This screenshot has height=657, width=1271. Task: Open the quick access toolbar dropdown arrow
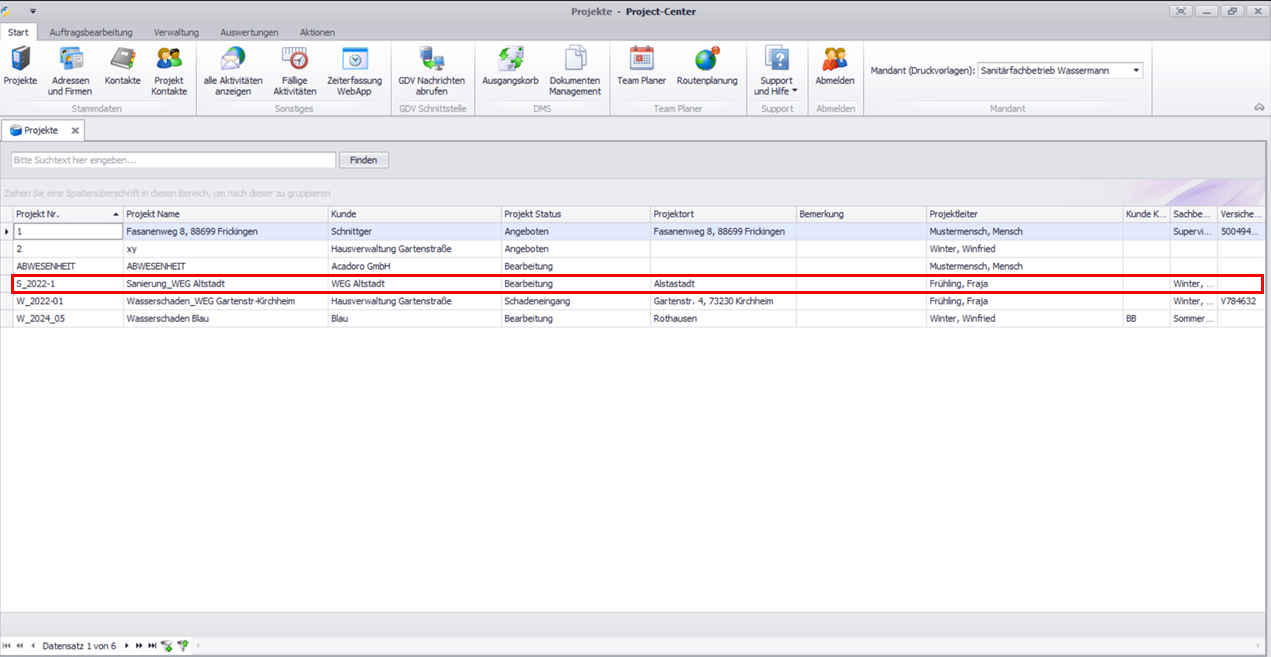pos(32,11)
